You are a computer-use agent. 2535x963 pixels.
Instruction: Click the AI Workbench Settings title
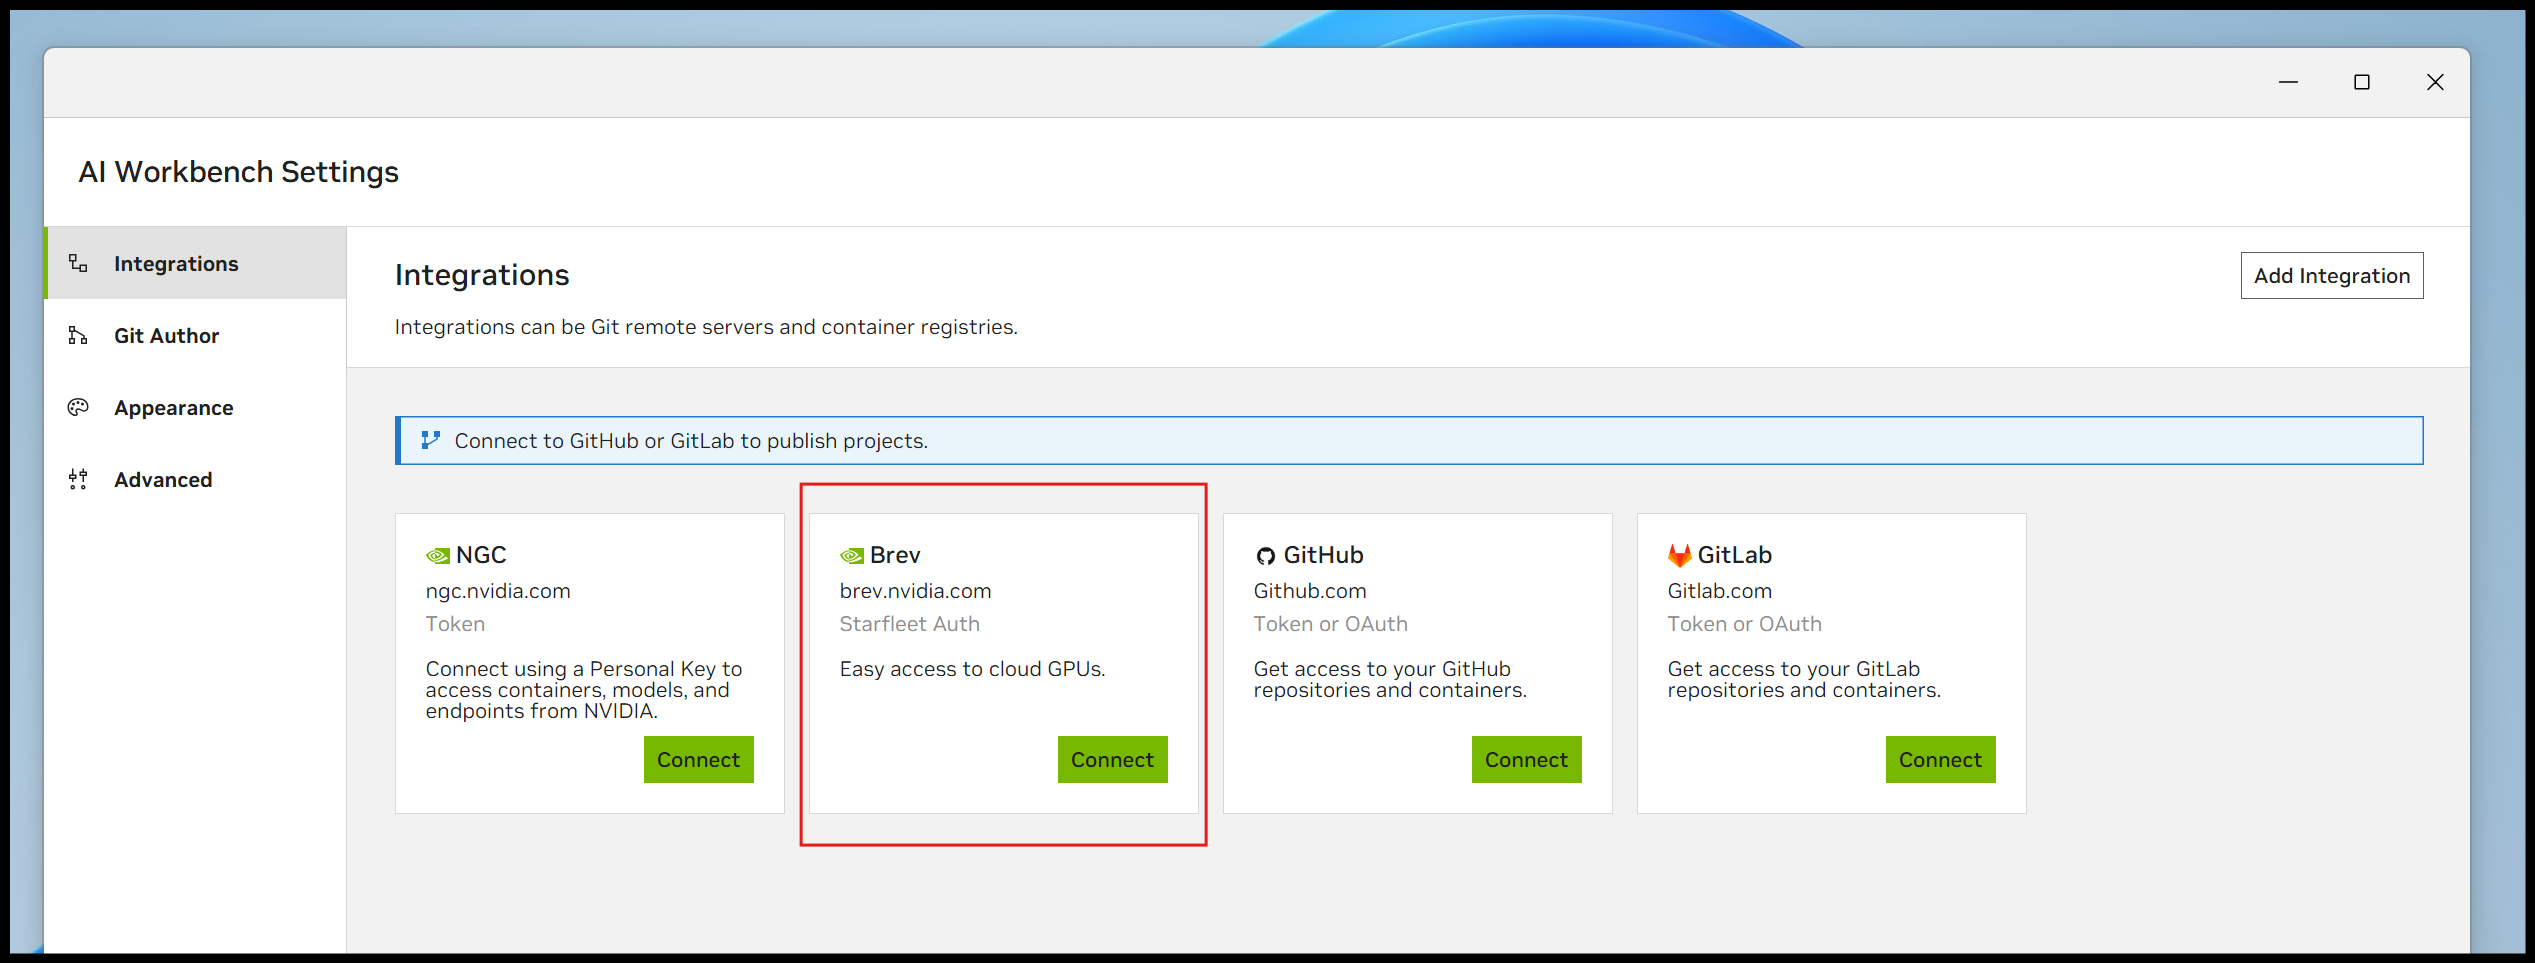coord(239,172)
